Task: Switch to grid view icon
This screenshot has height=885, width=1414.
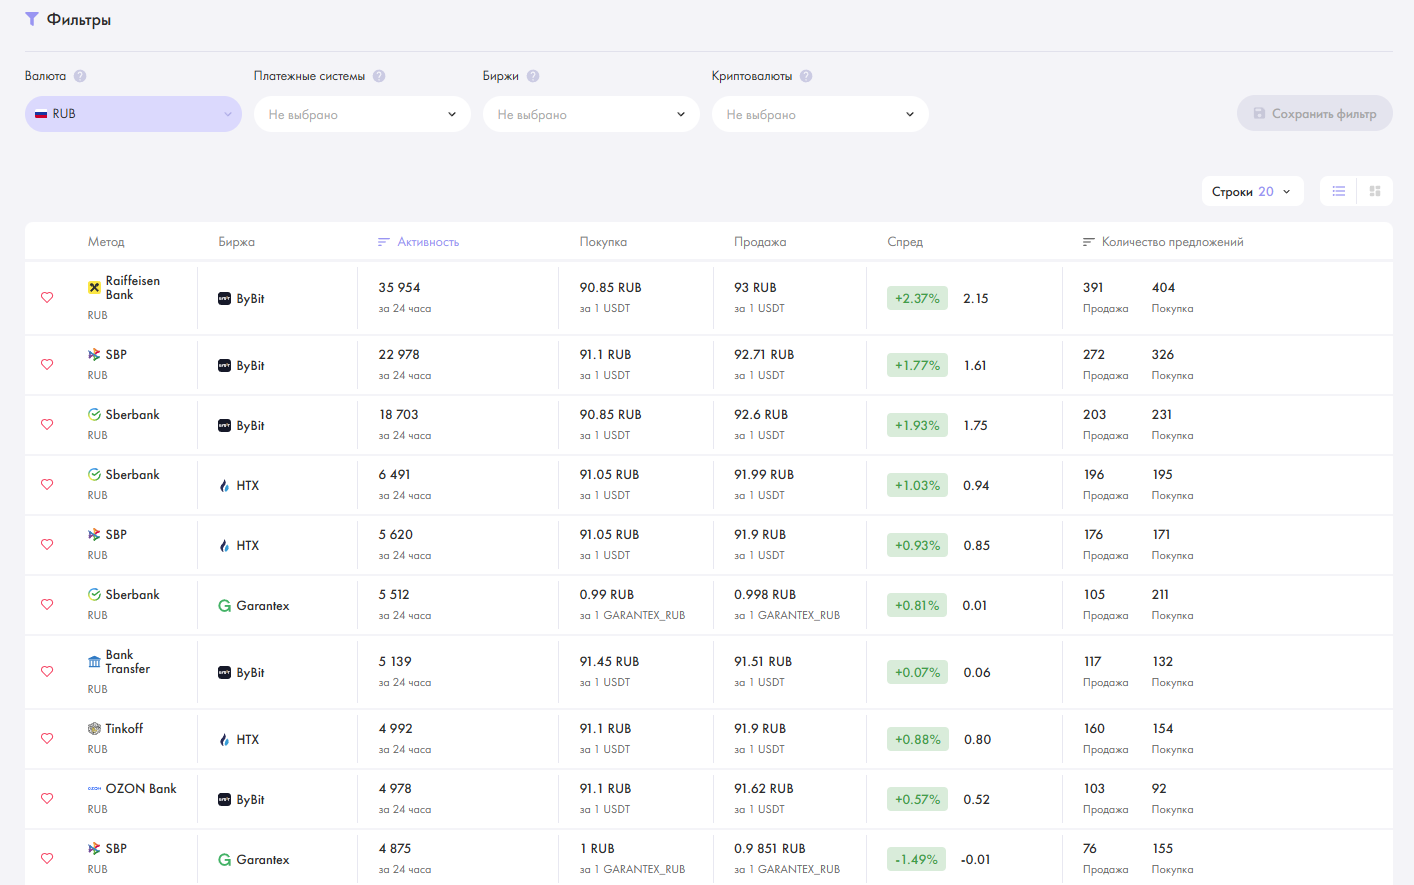Action: (x=1375, y=191)
